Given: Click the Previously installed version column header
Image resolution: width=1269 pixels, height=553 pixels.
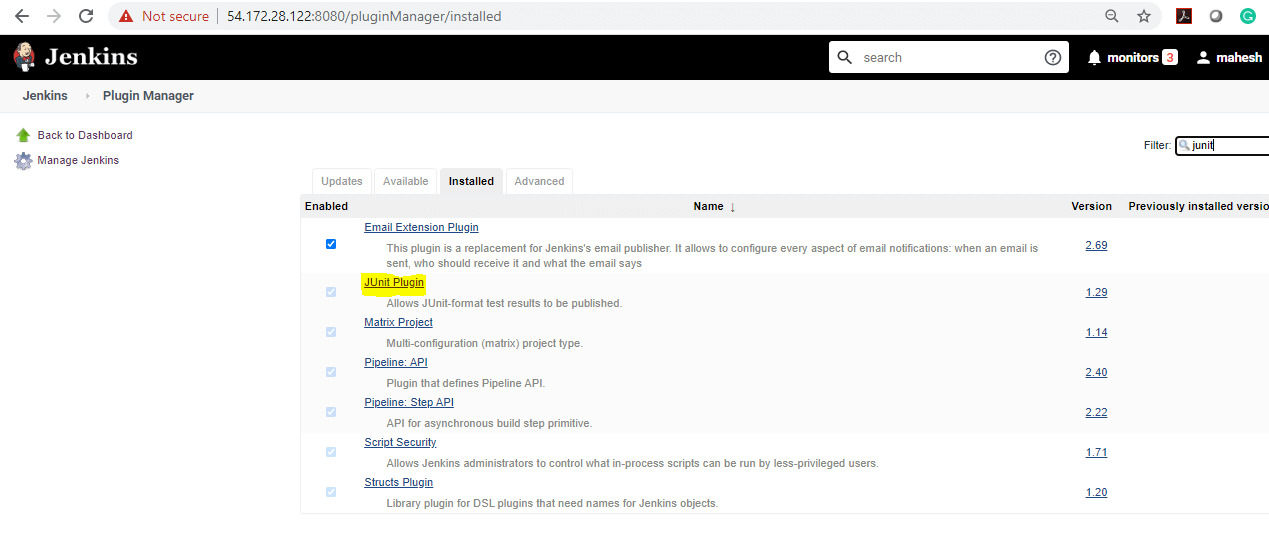Looking at the screenshot, I should [x=1198, y=206].
